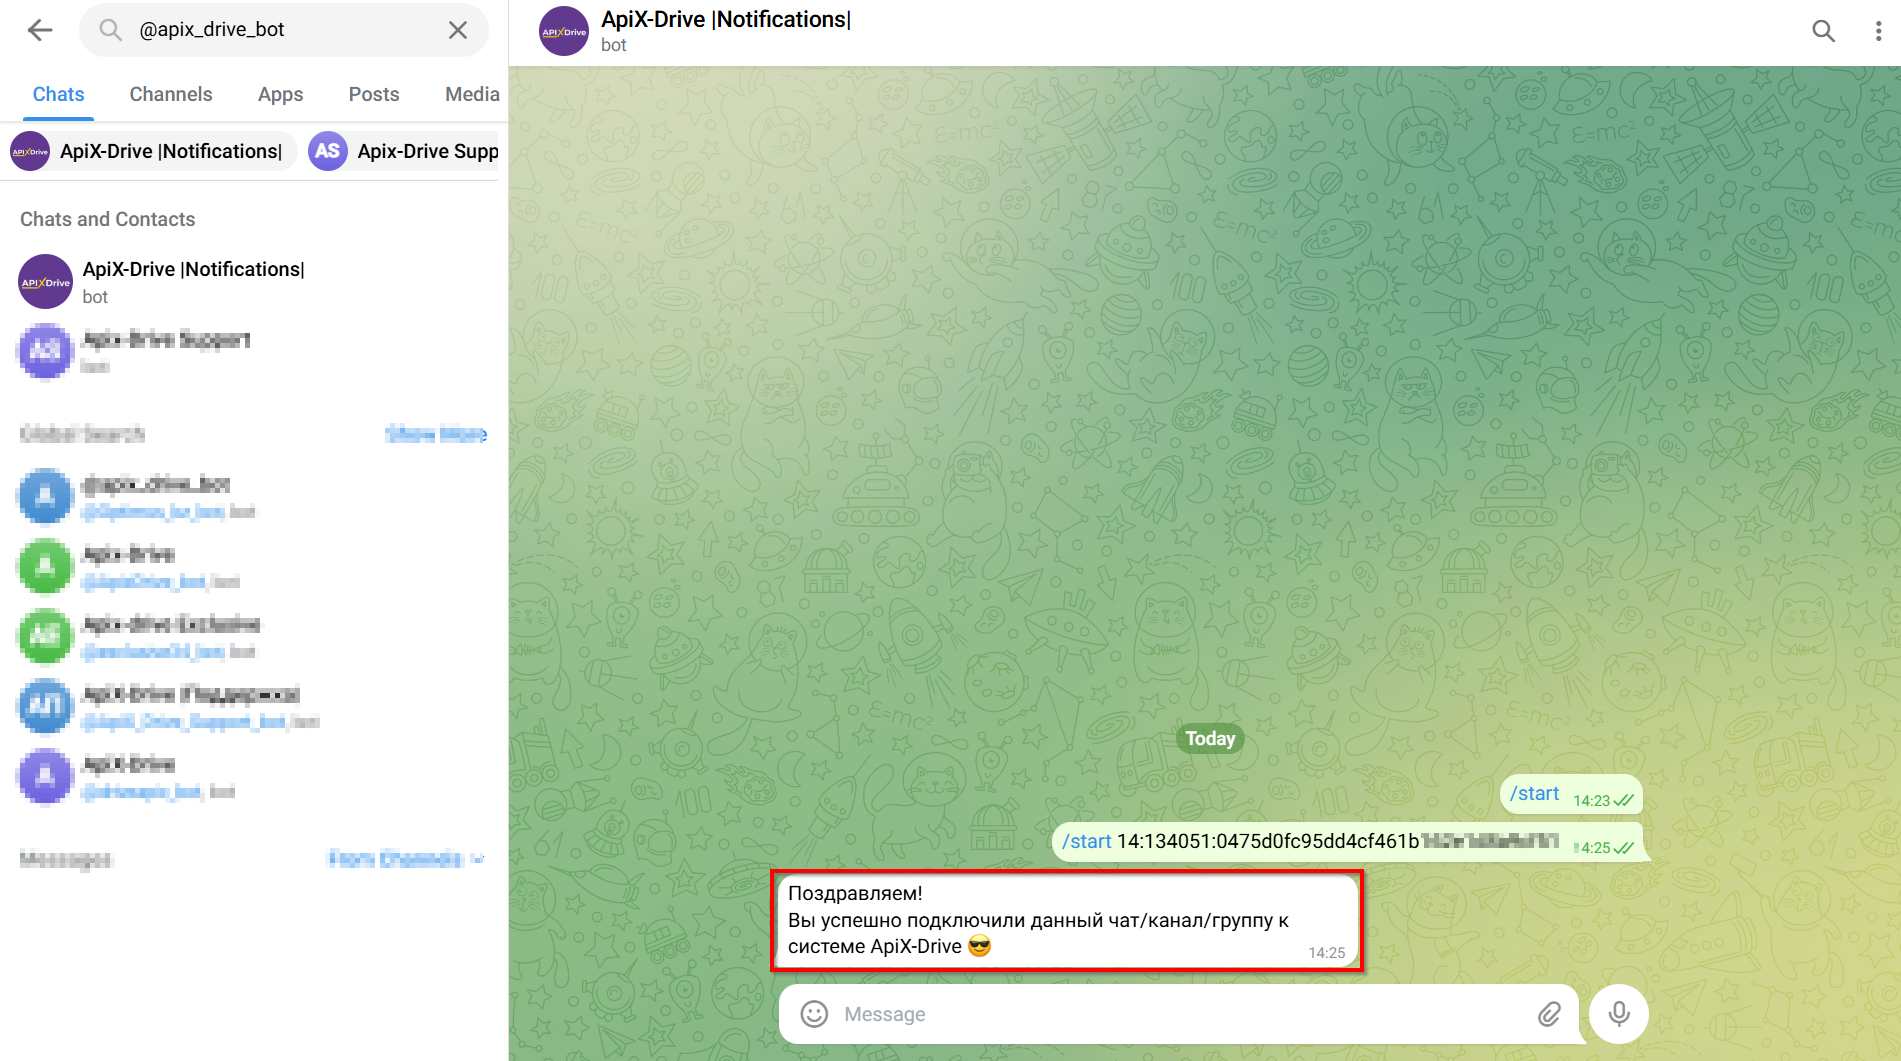Switch to the Chats tab
The image size is (1901, 1061).
tap(58, 94)
